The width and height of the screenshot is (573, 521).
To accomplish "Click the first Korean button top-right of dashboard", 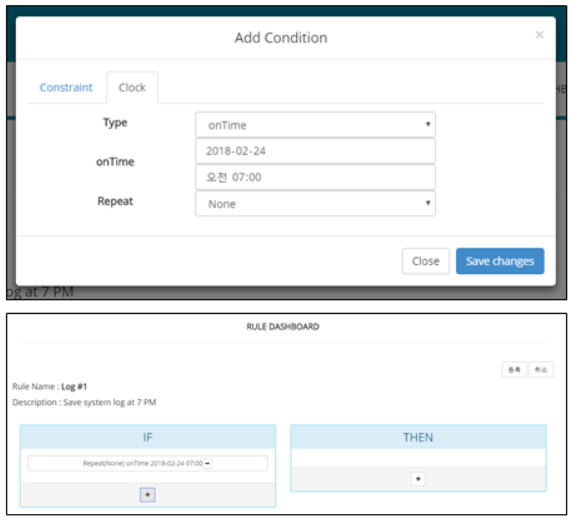I will tap(514, 370).
